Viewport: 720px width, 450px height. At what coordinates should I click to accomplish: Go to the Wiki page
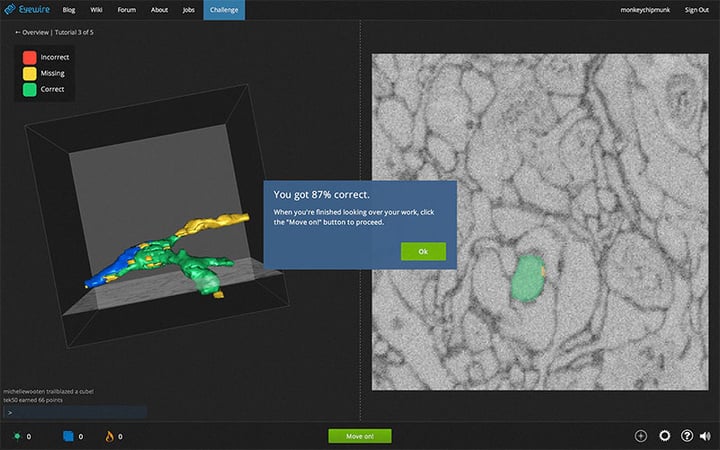click(x=96, y=10)
